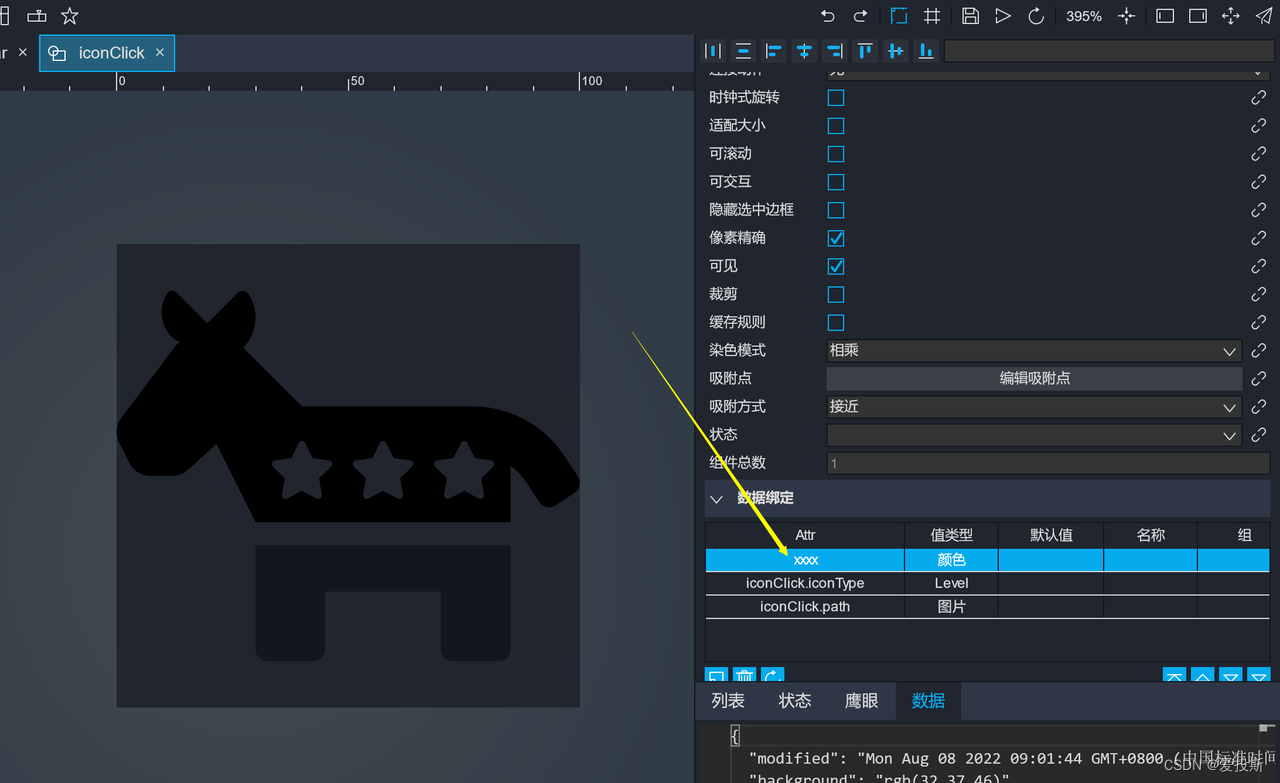Open the 吸附方式 dropdown
The height and width of the screenshot is (783, 1280).
pyautogui.click(x=1034, y=407)
